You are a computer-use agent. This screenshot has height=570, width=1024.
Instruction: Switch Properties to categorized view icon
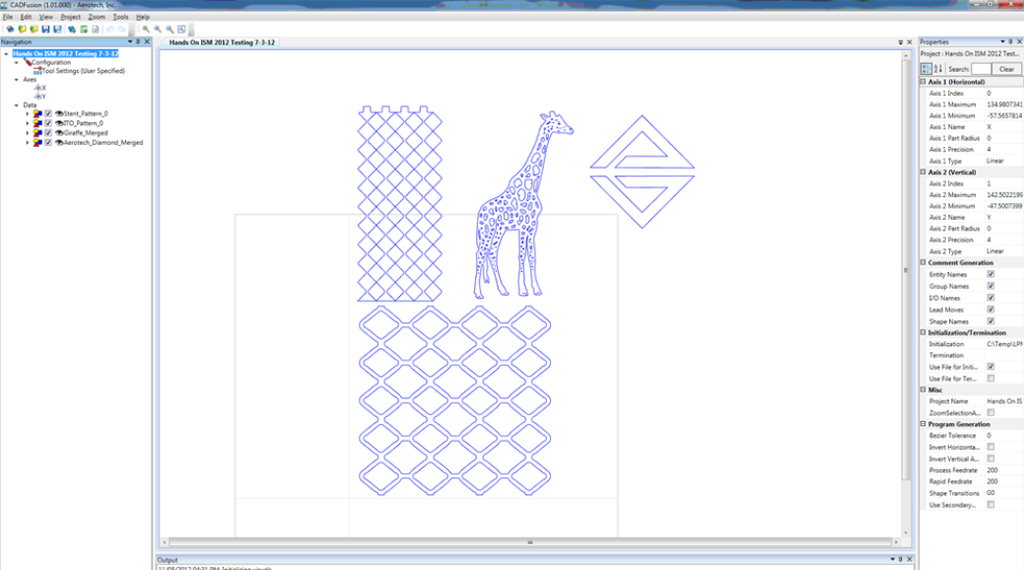click(x=926, y=69)
